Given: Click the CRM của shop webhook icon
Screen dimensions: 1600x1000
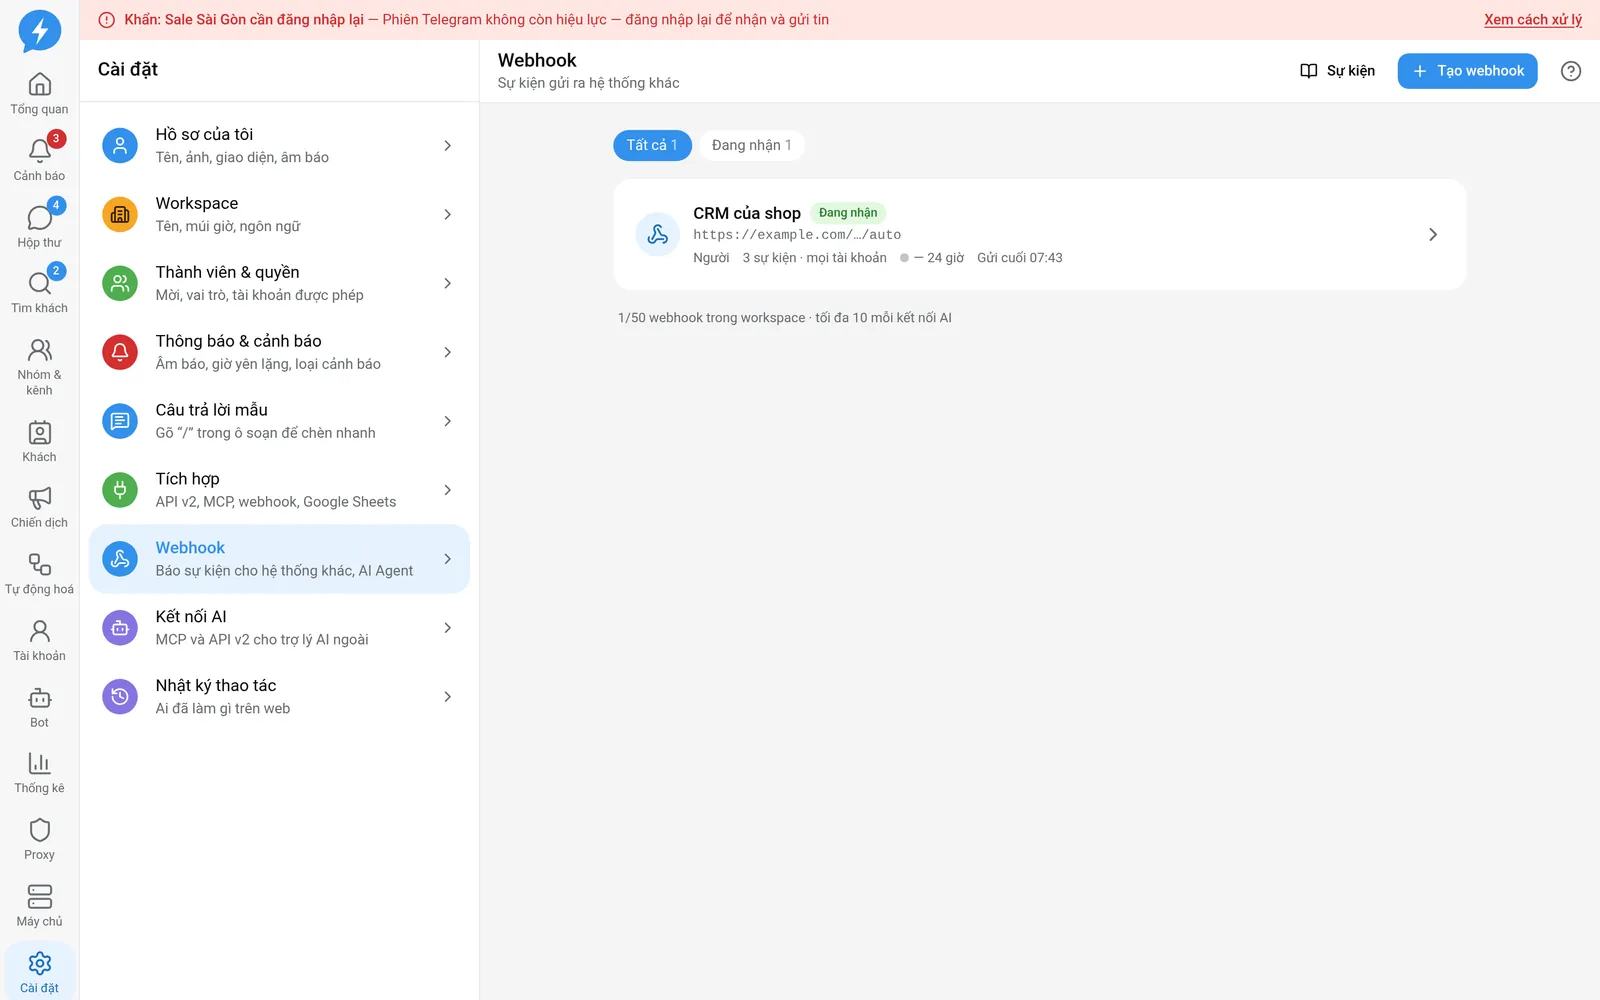Looking at the screenshot, I should (x=658, y=234).
